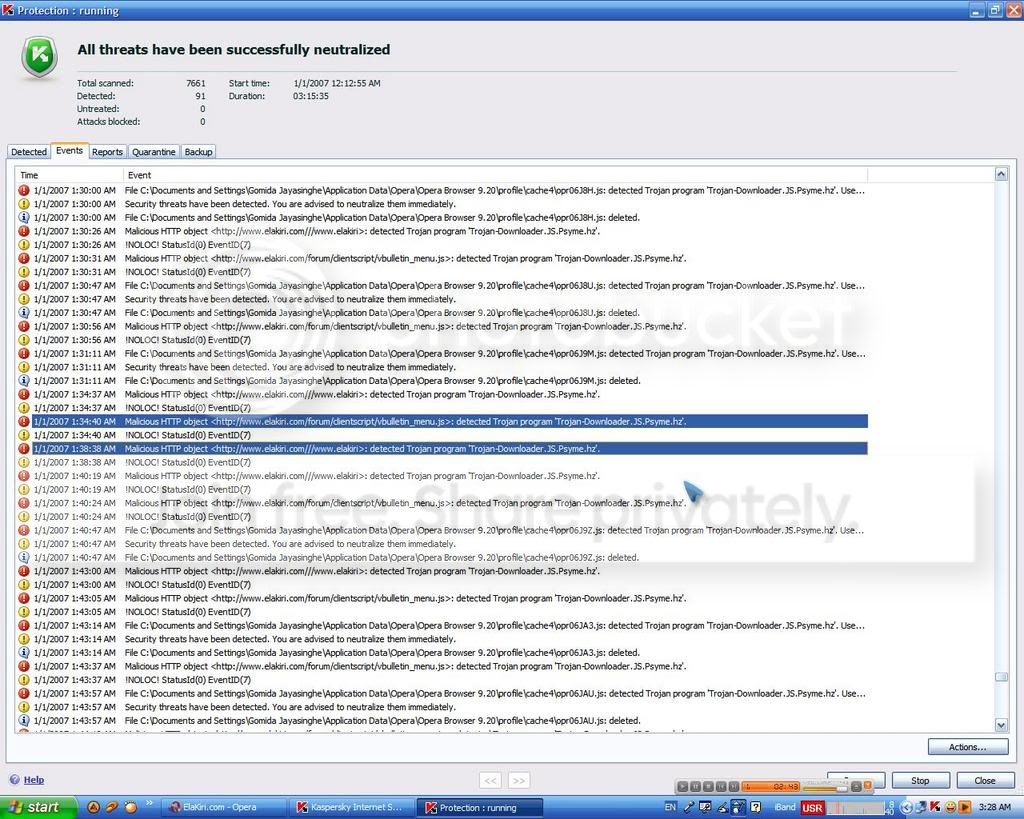Click Protection : running taskbar button
Screen dimensions: 1024x819
480,807
